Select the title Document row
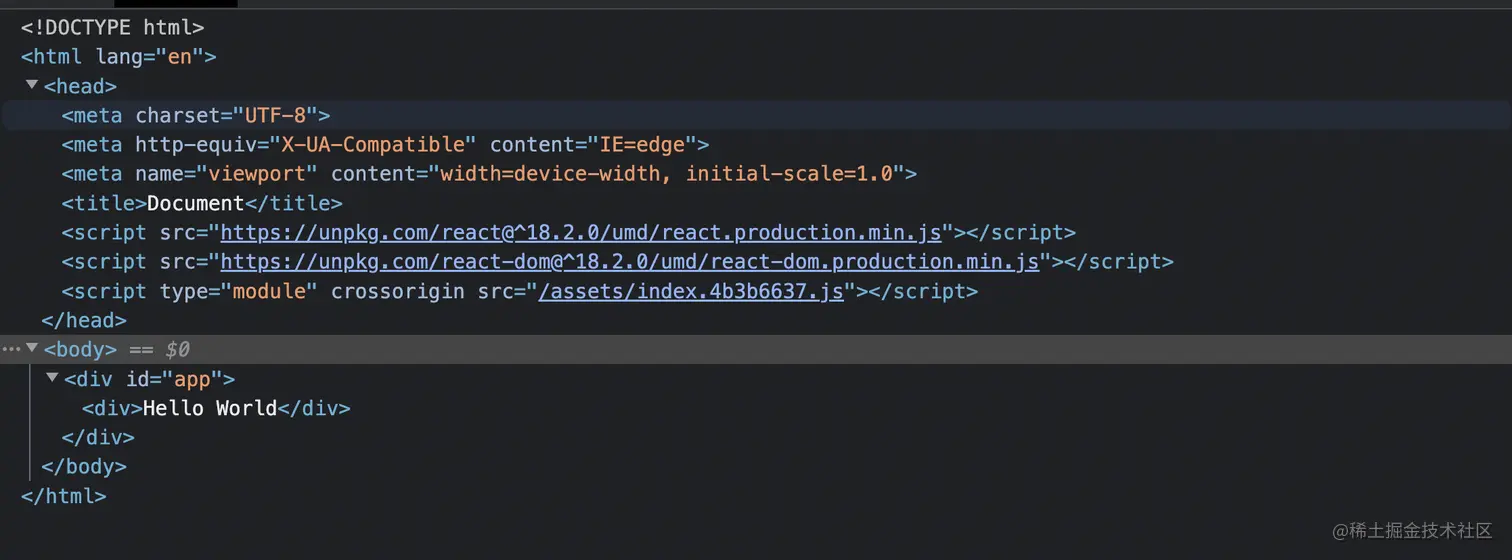 (x=202, y=203)
